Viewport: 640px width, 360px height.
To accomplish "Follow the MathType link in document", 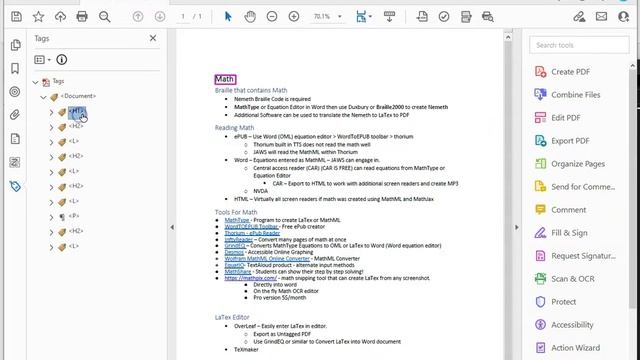I will tap(237, 220).
